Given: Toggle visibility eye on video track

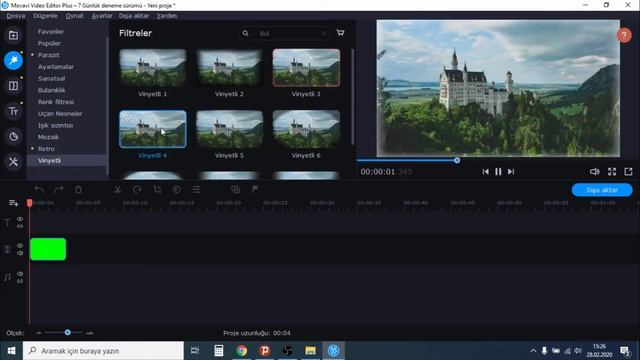Looking at the screenshot, I should (x=20, y=246).
